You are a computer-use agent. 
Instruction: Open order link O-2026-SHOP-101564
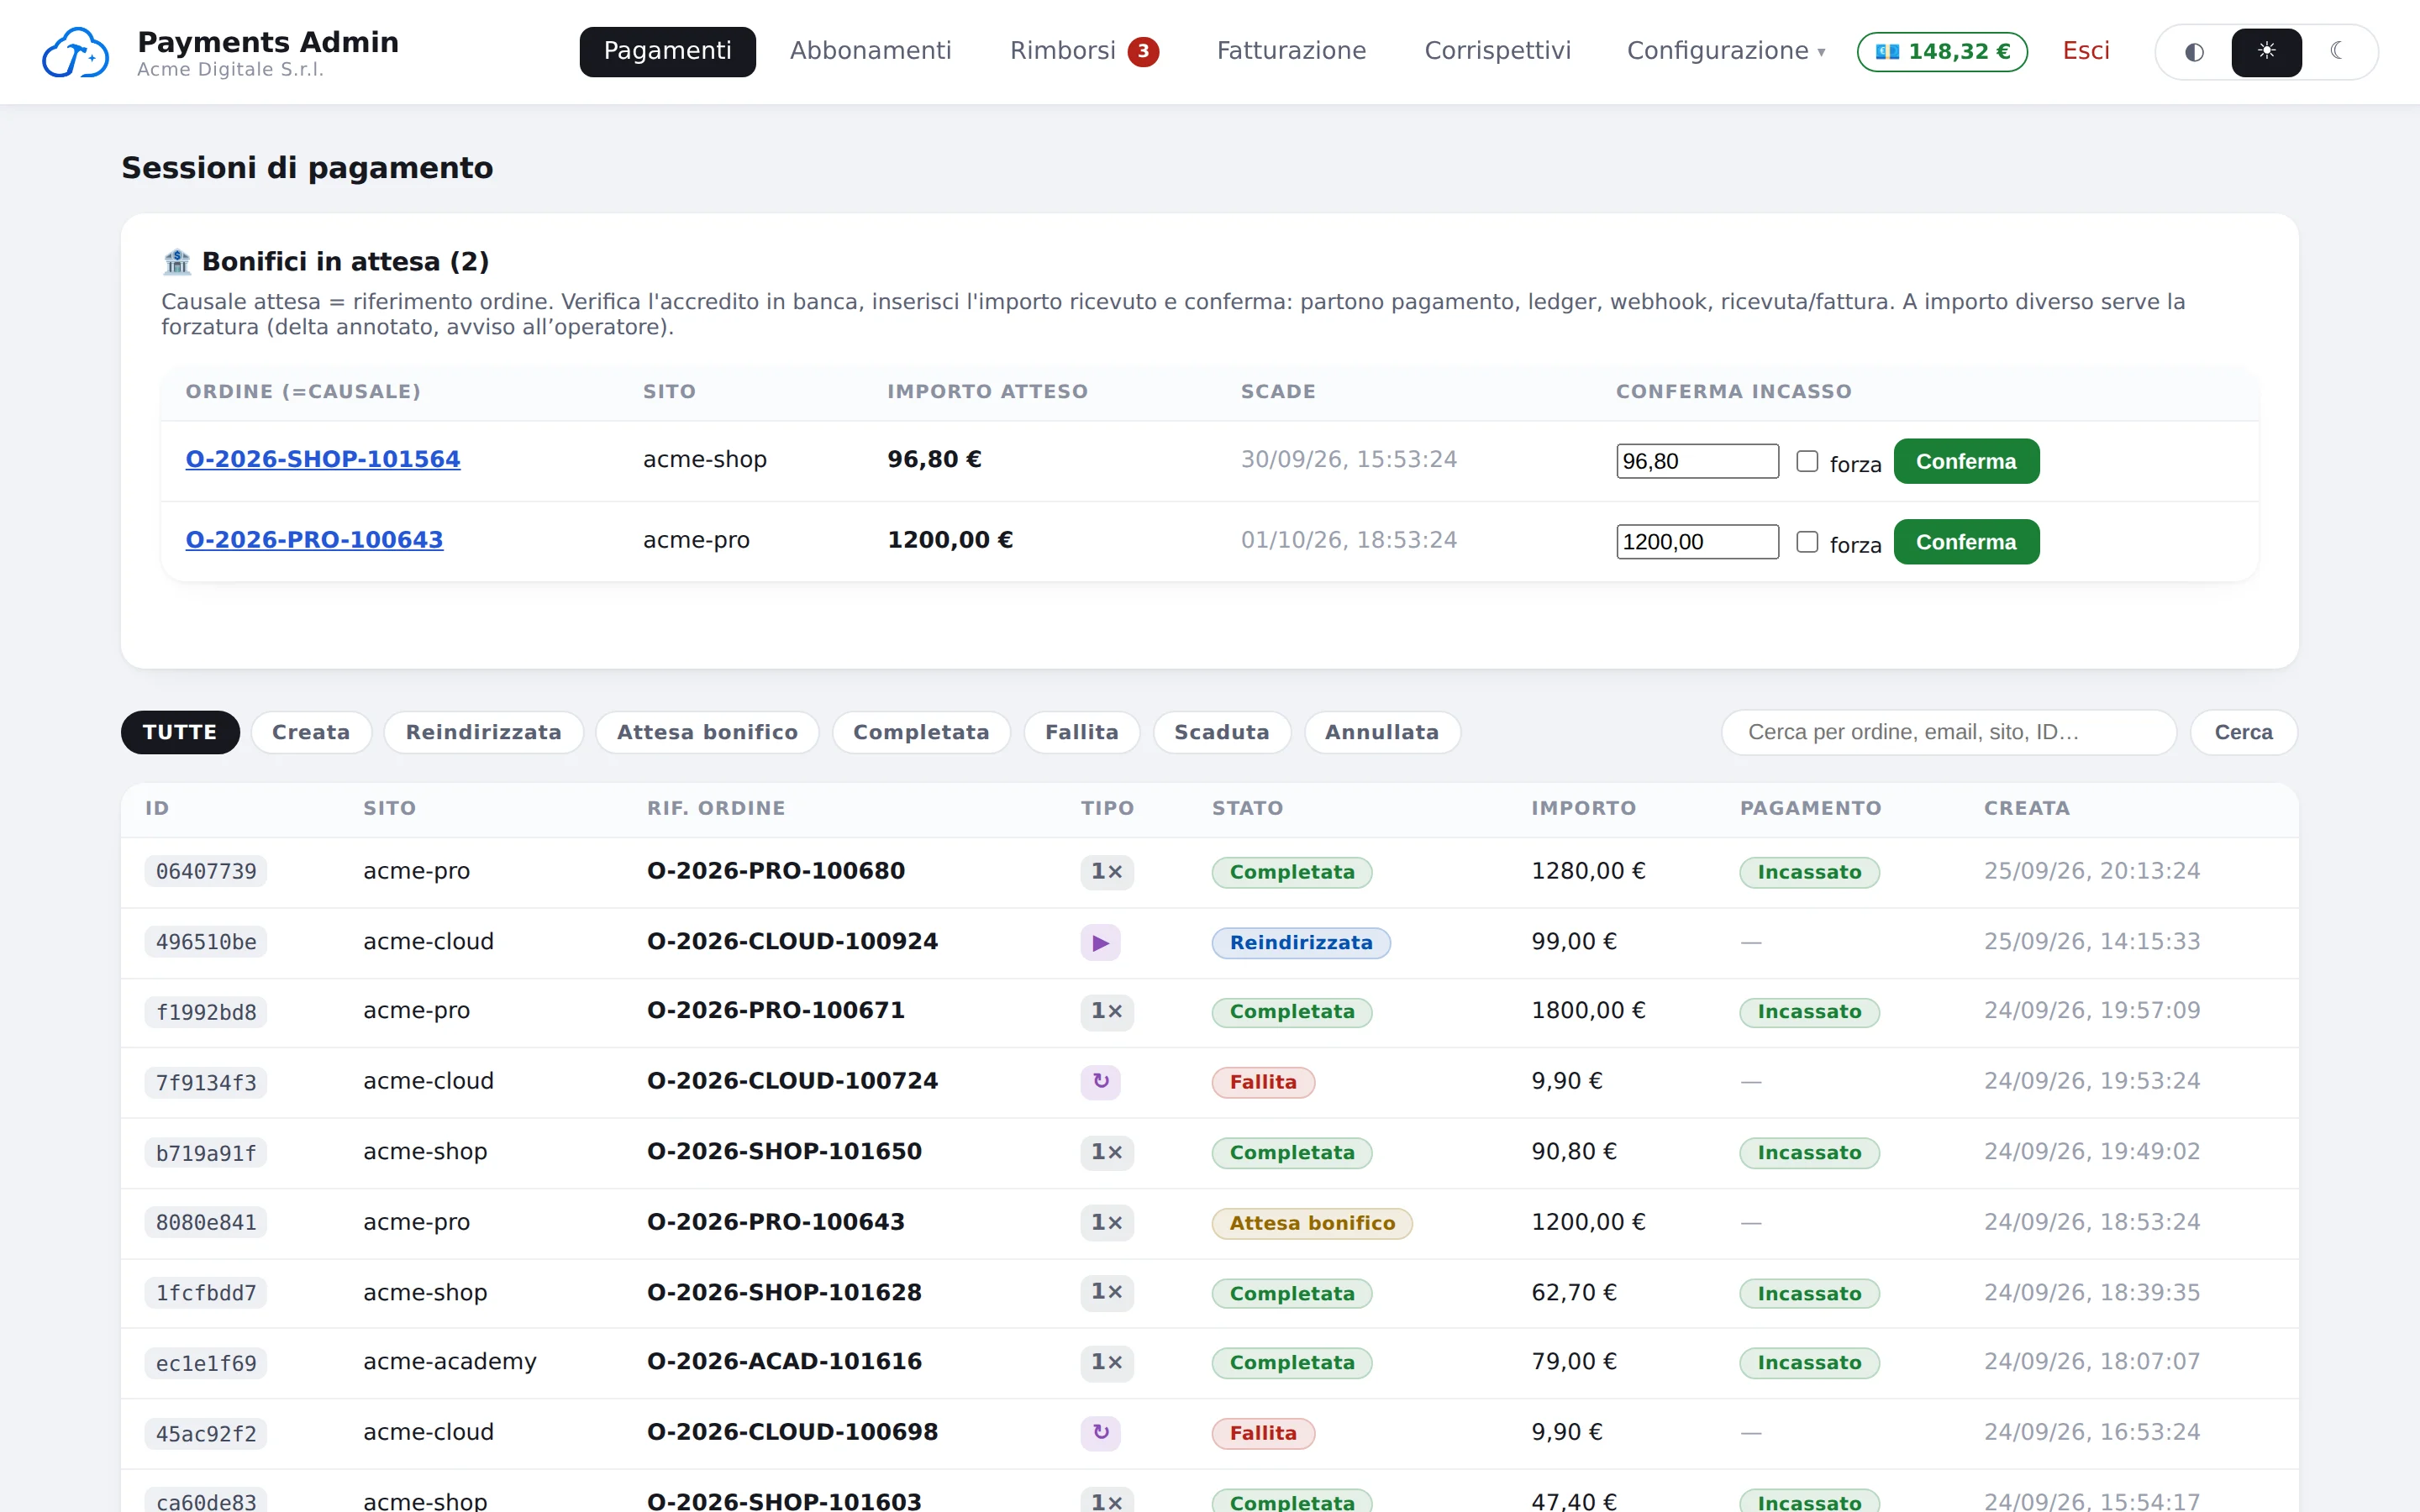coord(323,459)
